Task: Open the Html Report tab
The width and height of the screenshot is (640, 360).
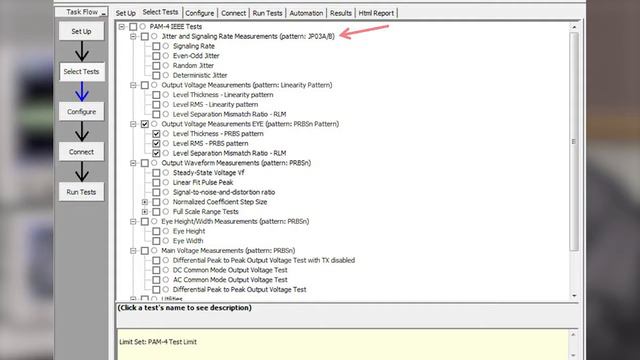Action: tap(376, 13)
